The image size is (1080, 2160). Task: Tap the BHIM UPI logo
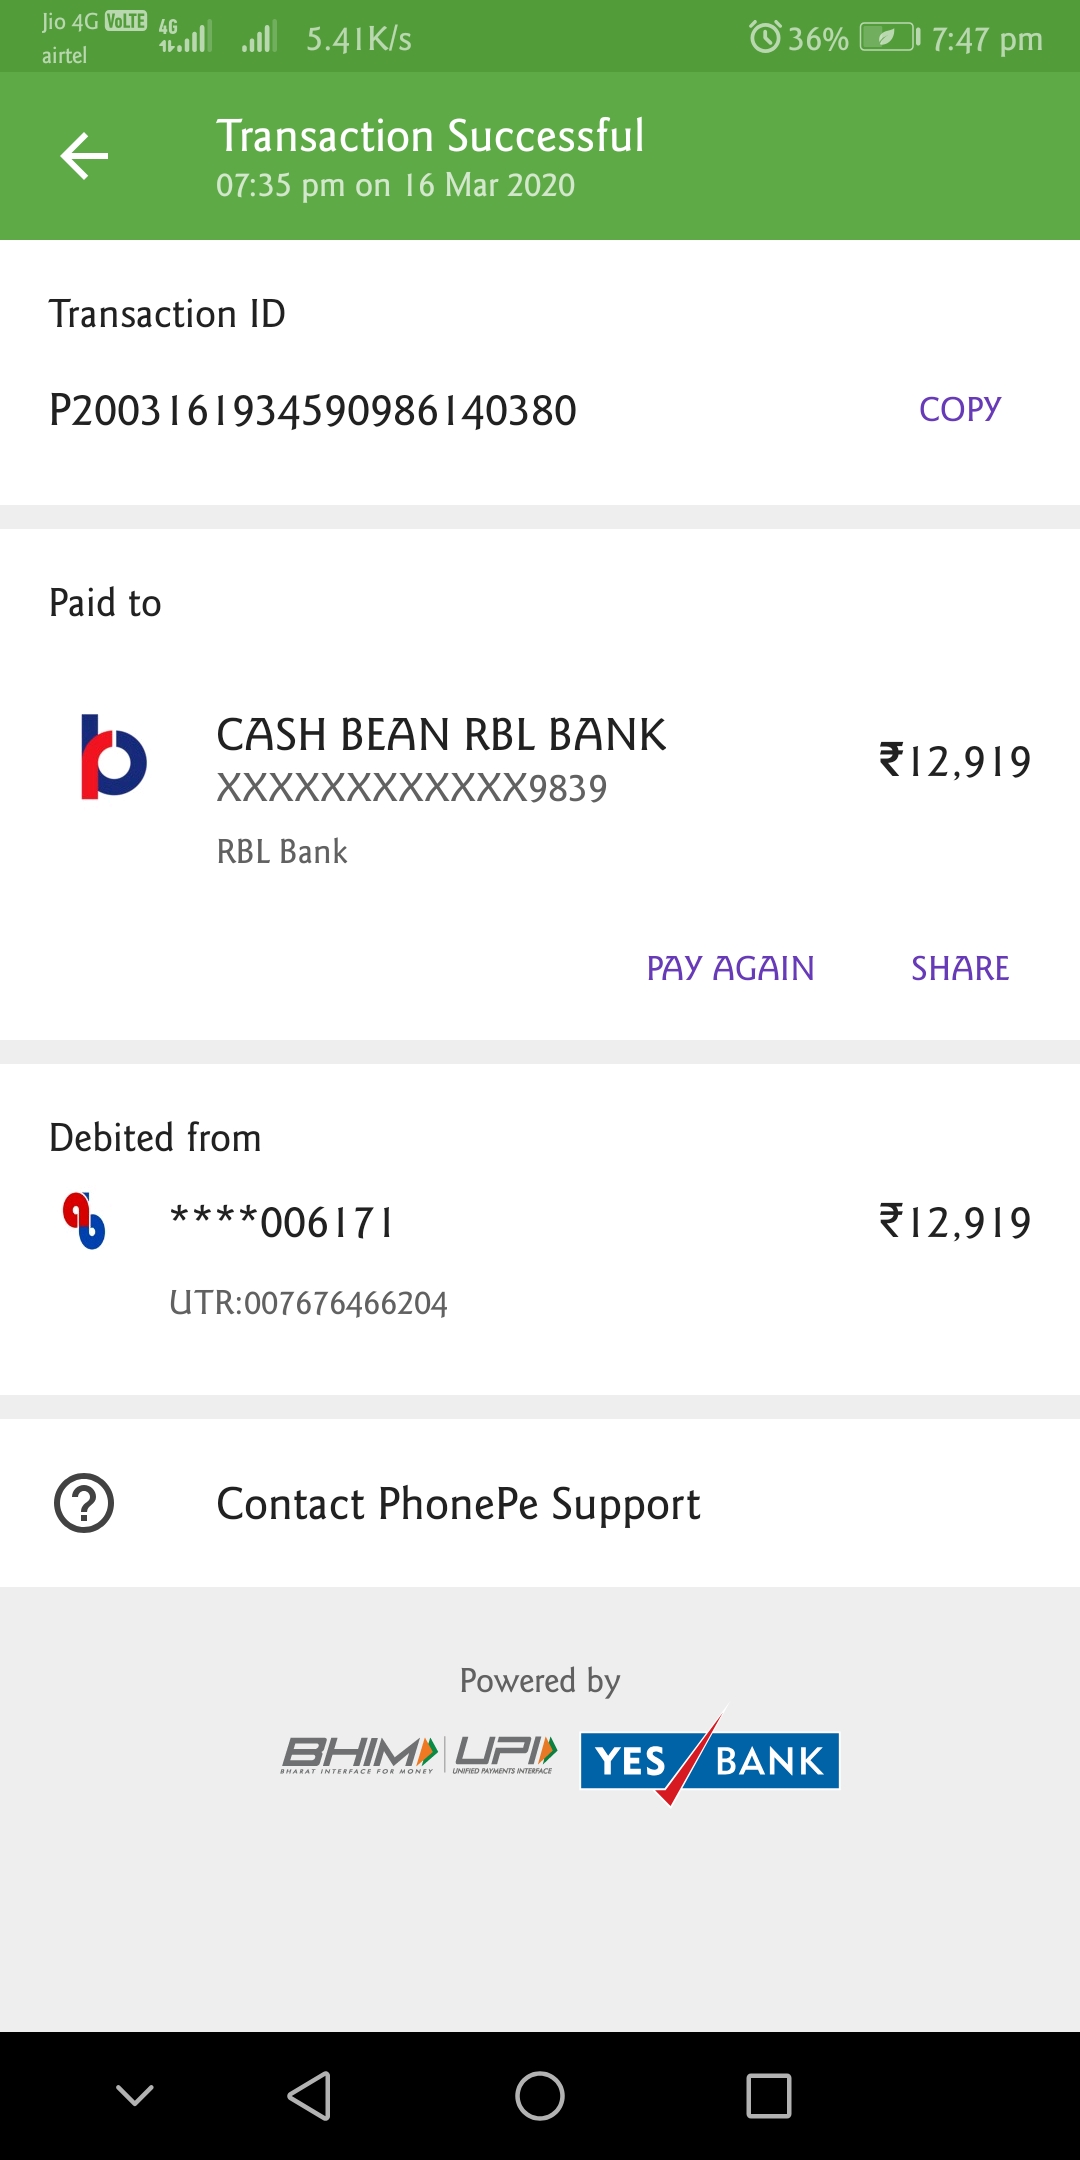pyautogui.click(x=418, y=1755)
